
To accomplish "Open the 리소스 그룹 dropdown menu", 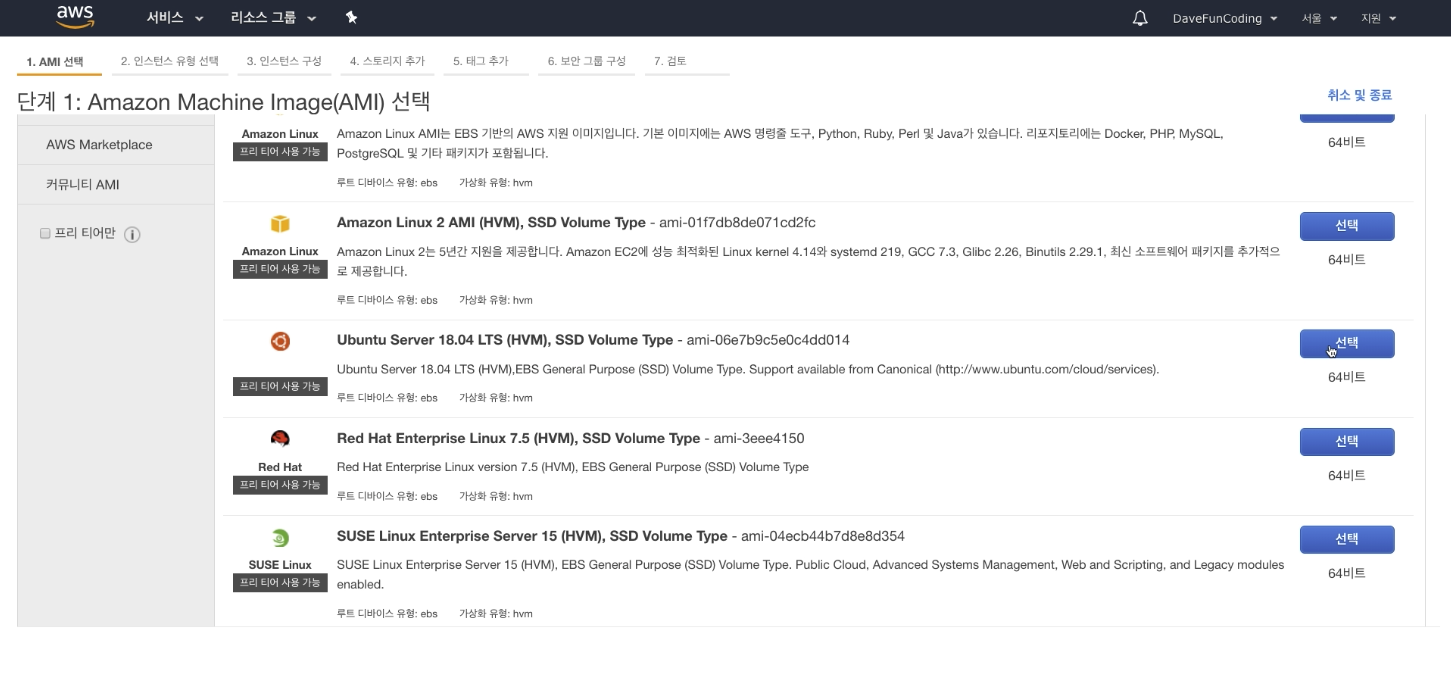I will 273,18.
